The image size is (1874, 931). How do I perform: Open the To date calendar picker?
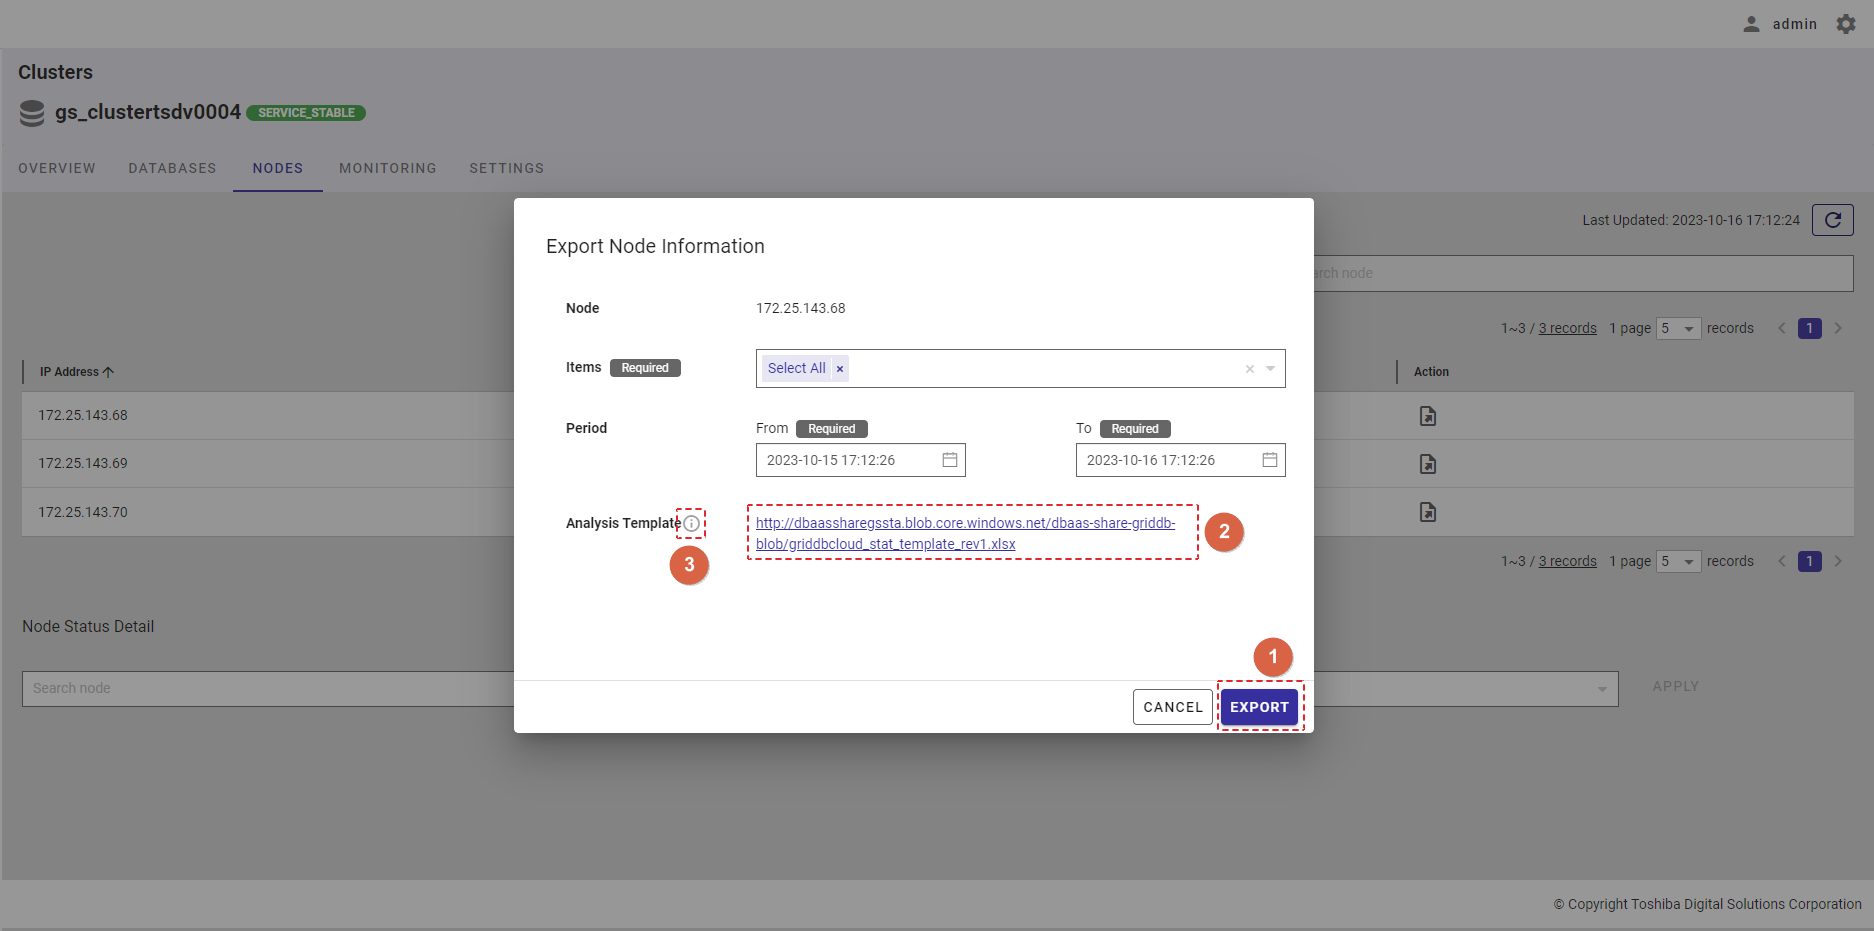click(x=1270, y=460)
